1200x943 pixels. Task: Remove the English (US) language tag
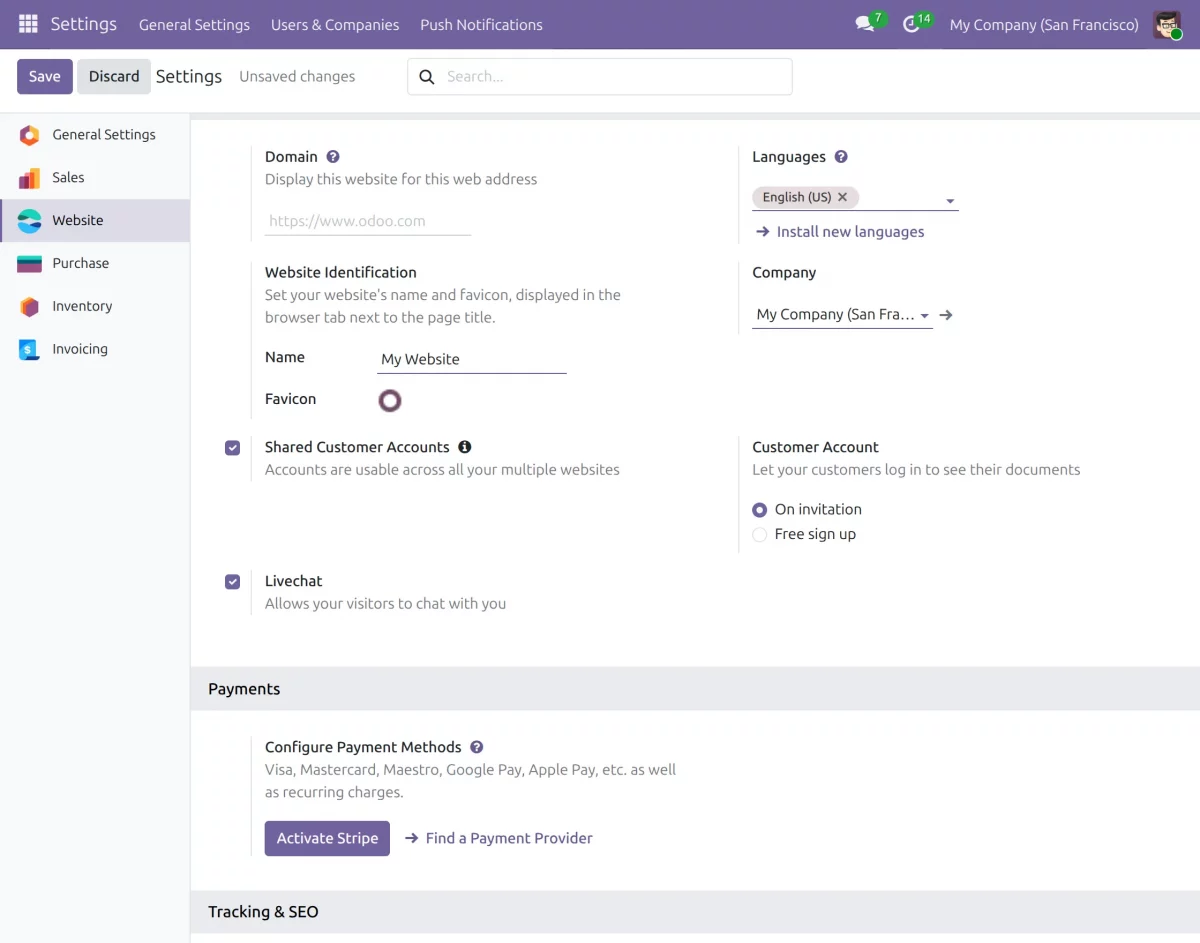[x=842, y=197]
